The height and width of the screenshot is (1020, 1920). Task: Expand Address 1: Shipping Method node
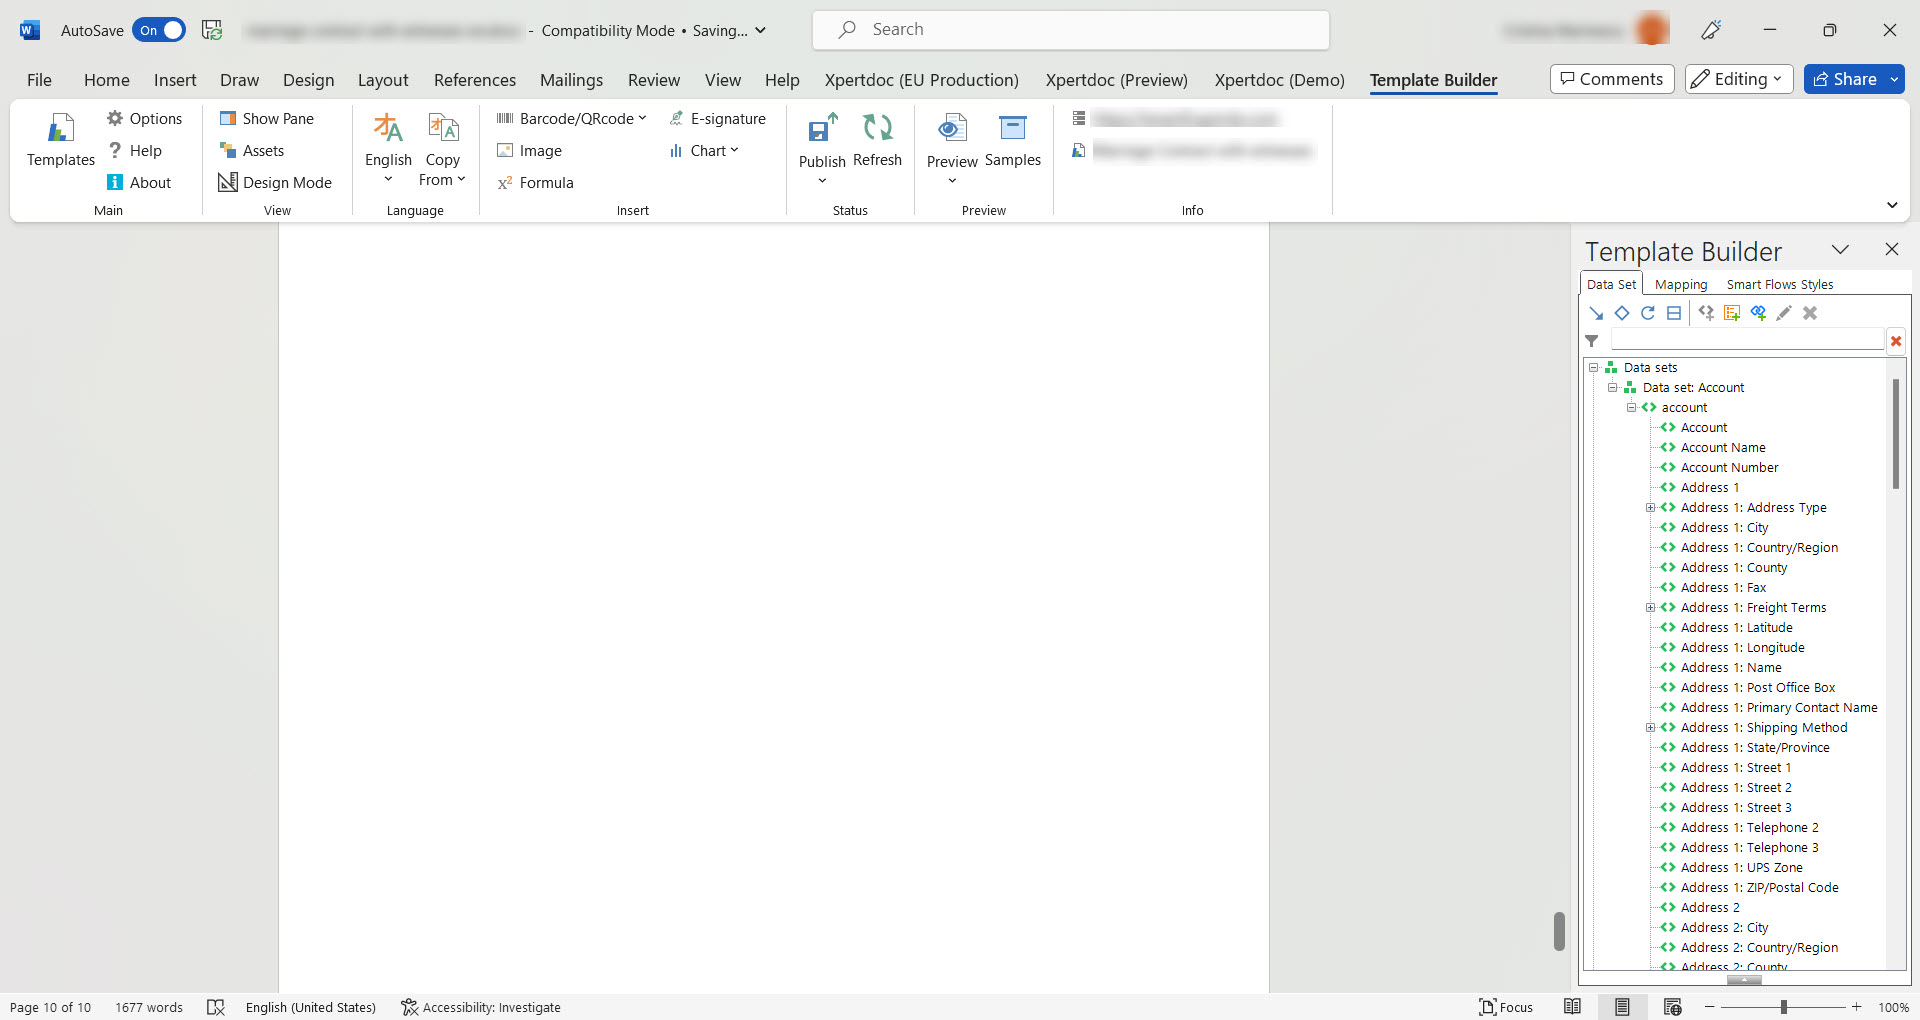(x=1651, y=728)
